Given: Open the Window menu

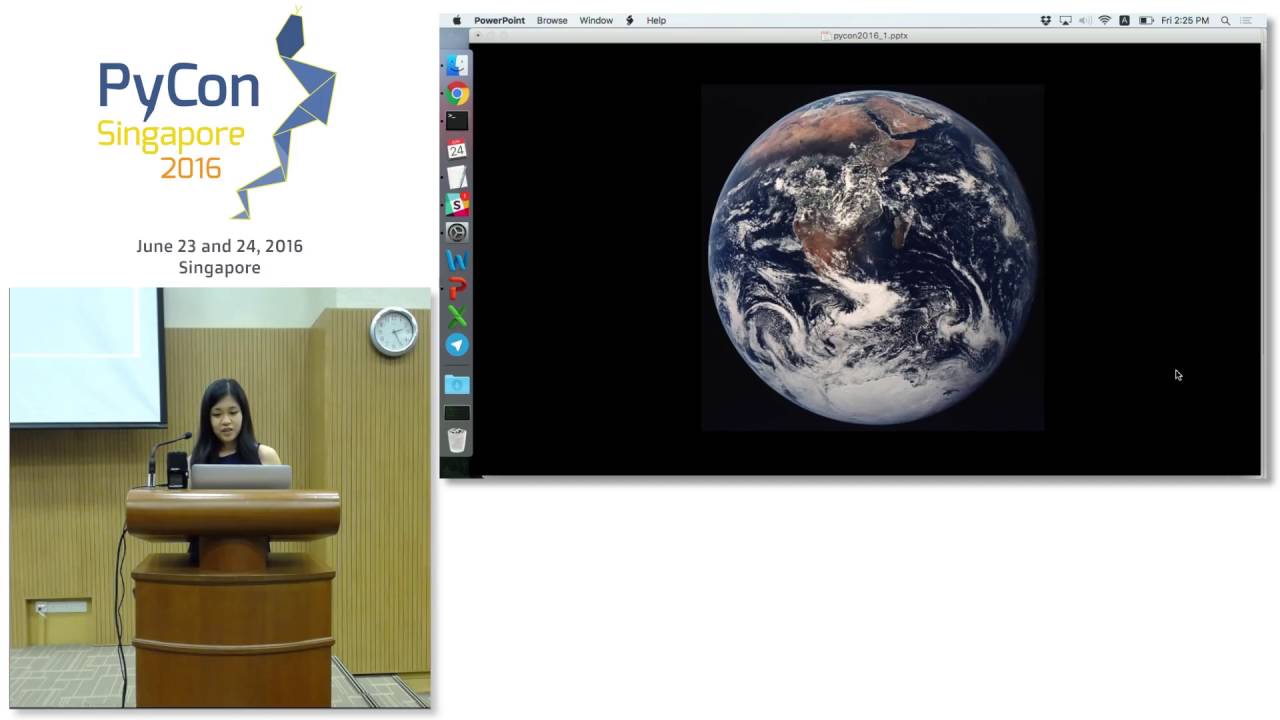Looking at the screenshot, I should 596,20.
